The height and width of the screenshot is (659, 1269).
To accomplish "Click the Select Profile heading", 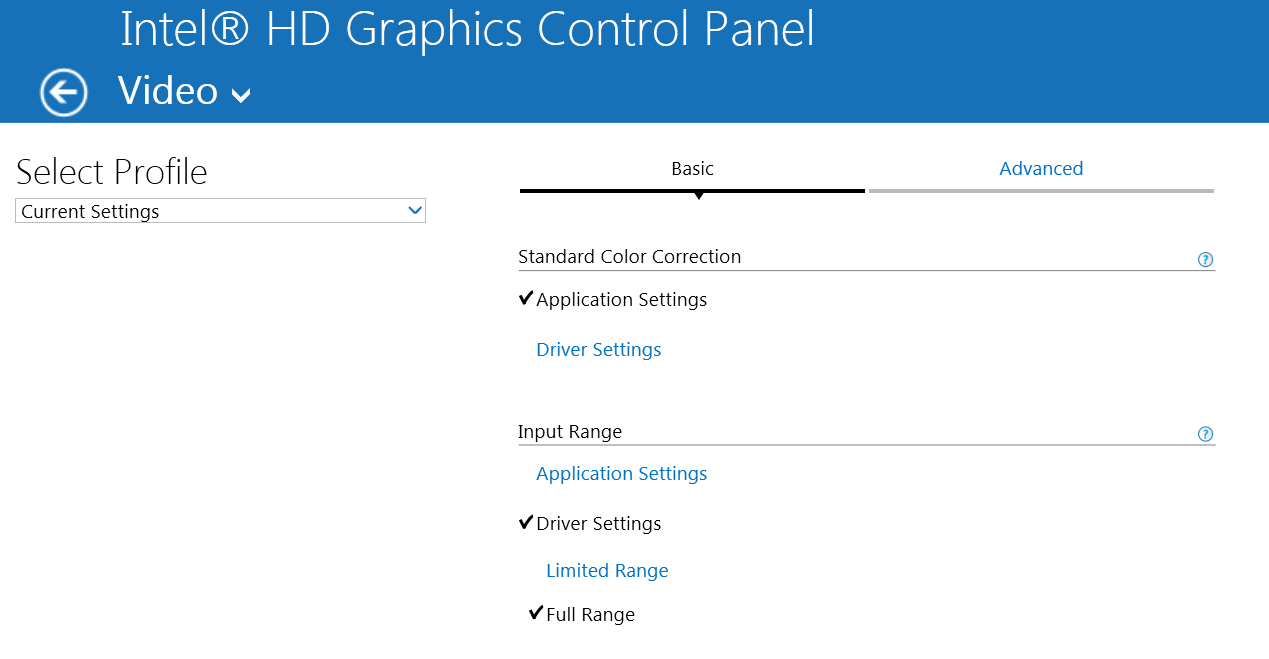I will pyautogui.click(x=112, y=172).
